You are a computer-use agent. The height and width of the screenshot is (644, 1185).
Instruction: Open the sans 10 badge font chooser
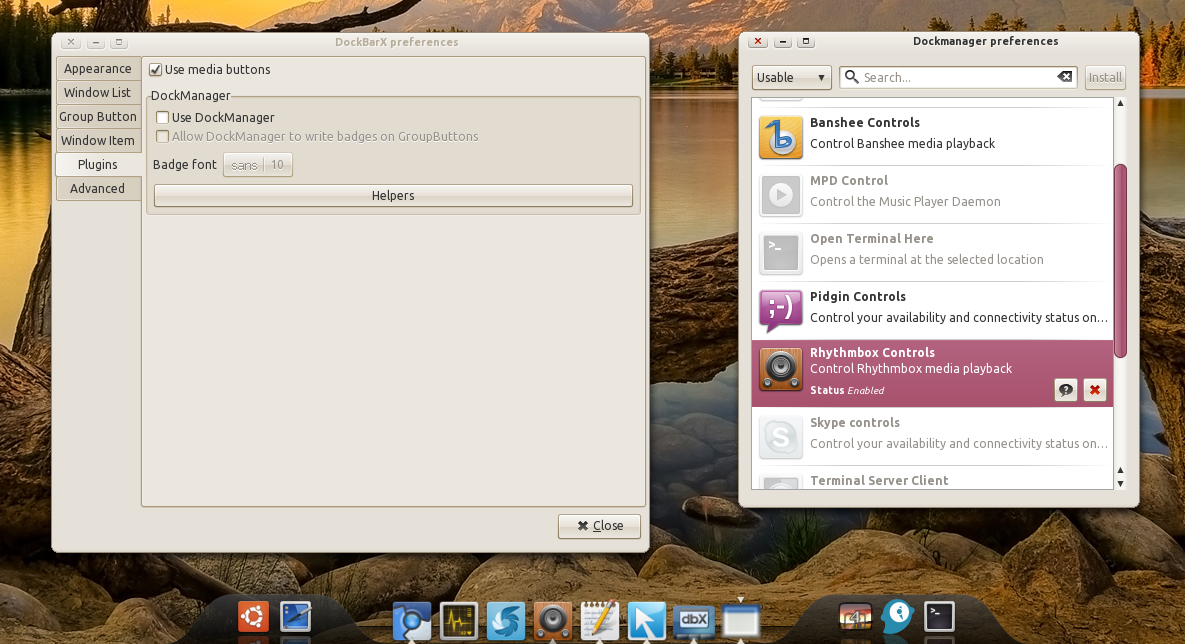(258, 165)
